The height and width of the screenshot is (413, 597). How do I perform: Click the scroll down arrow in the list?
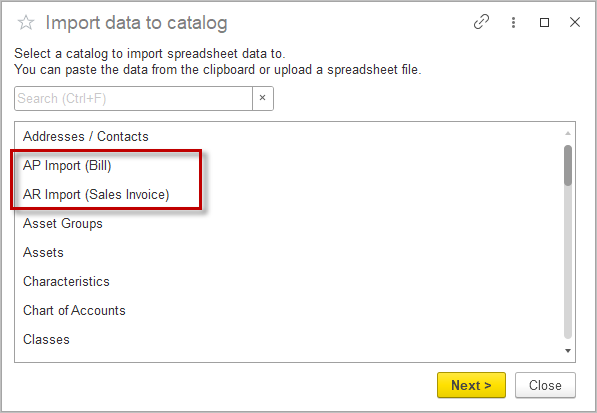click(x=568, y=351)
